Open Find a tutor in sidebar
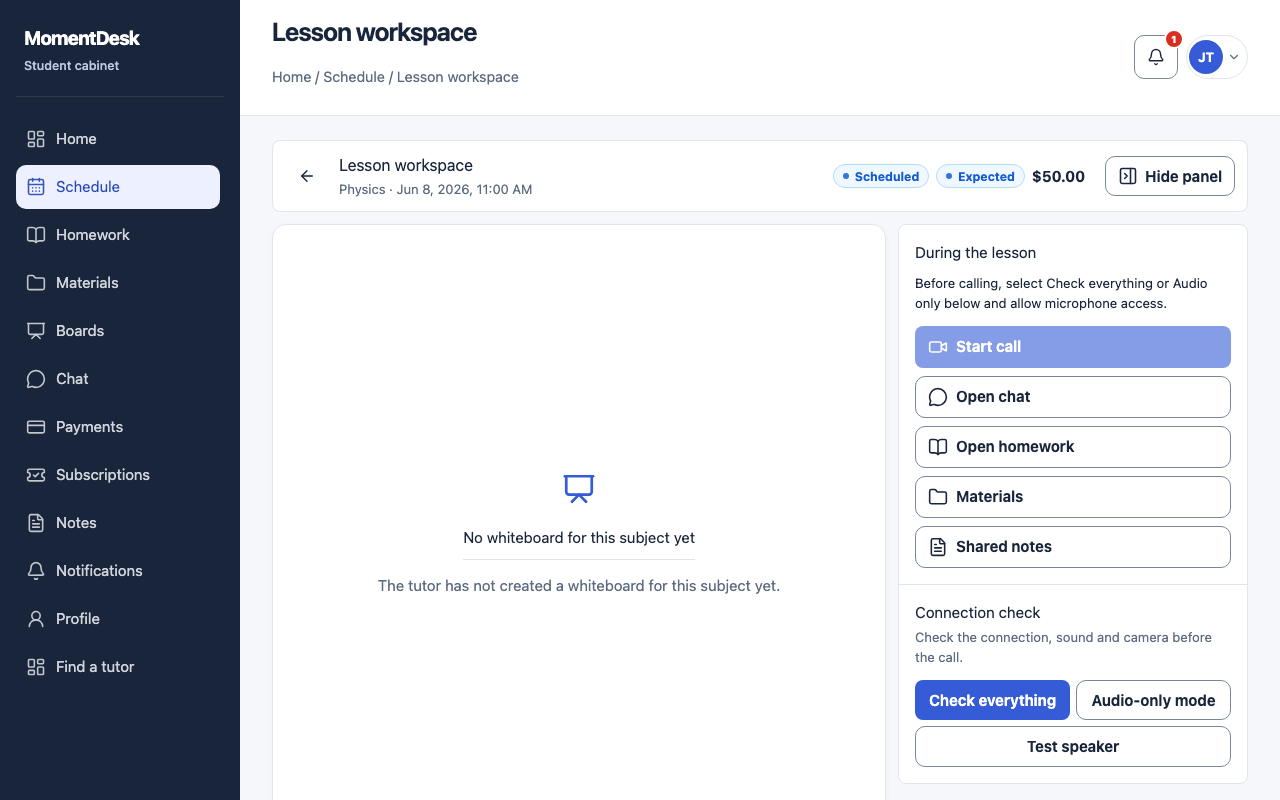Viewport: 1280px width, 800px height. [x=118, y=667]
